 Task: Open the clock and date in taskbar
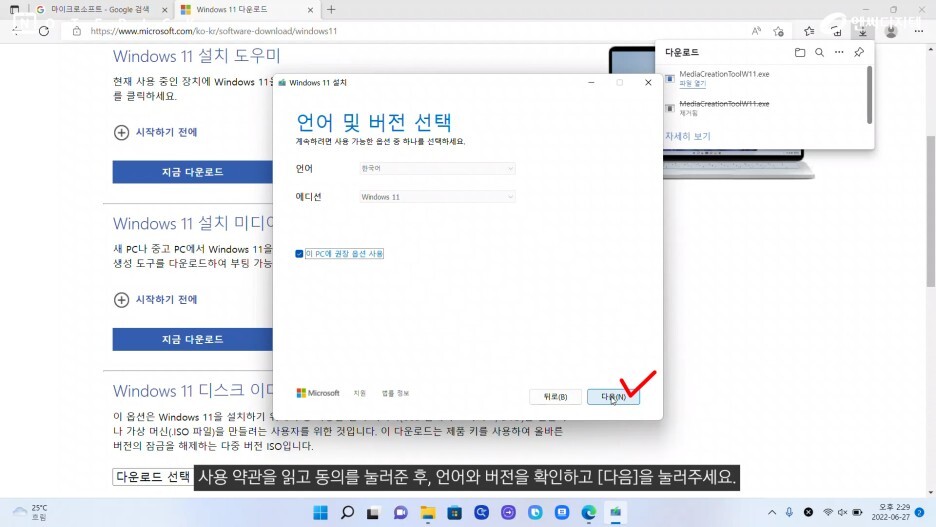point(891,512)
